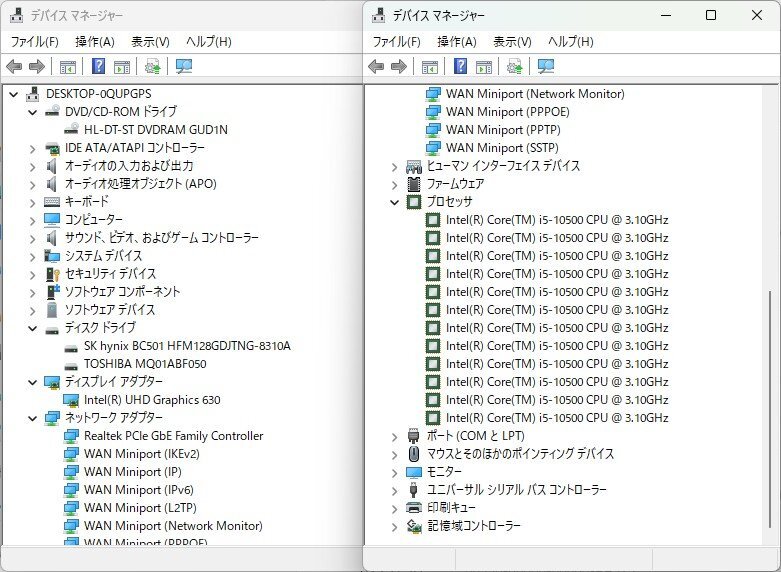This screenshot has width=781, height=572.
Task: Click the Back arrow in the right window toolbar
Action: [376, 66]
